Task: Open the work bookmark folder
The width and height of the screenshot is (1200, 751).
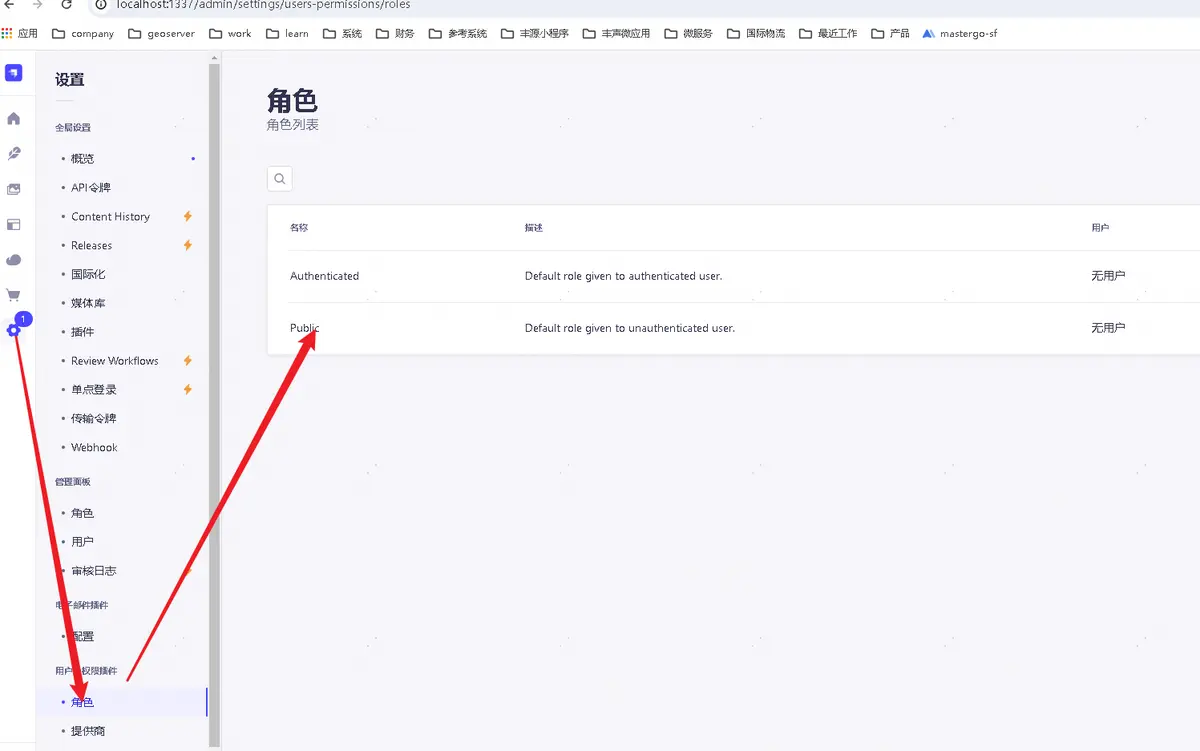Action: [231, 33]
